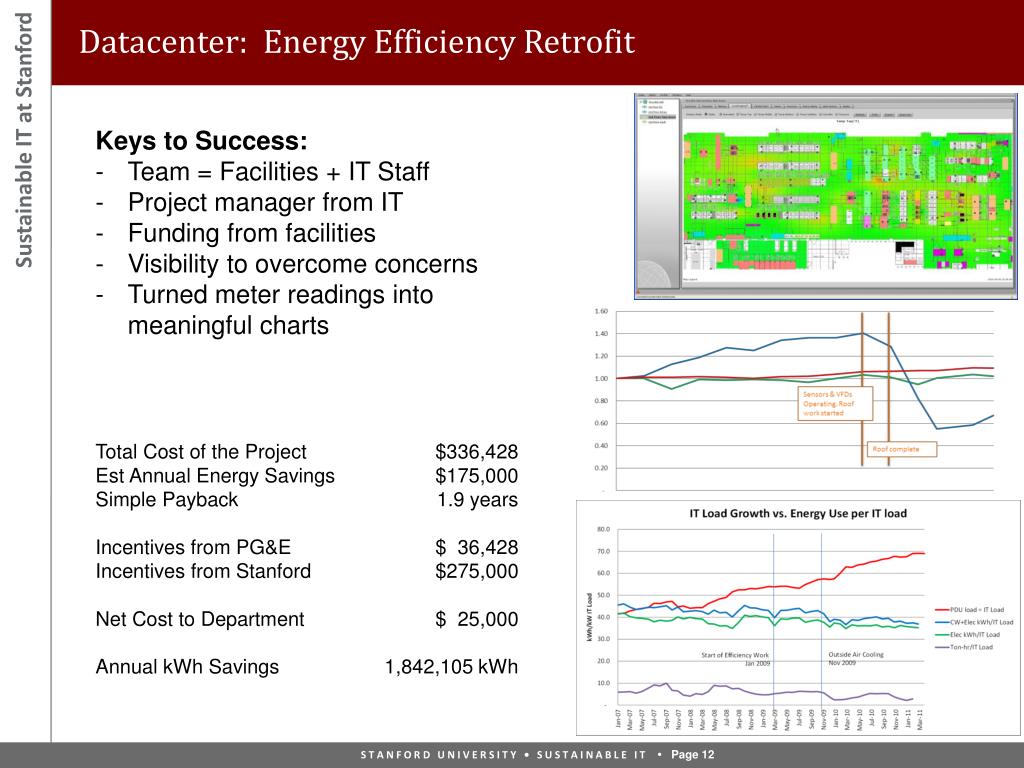The height and width of the screenshot is (768, 1024).
Task: Select the value $ 25,000
Action: click(476, 619)
